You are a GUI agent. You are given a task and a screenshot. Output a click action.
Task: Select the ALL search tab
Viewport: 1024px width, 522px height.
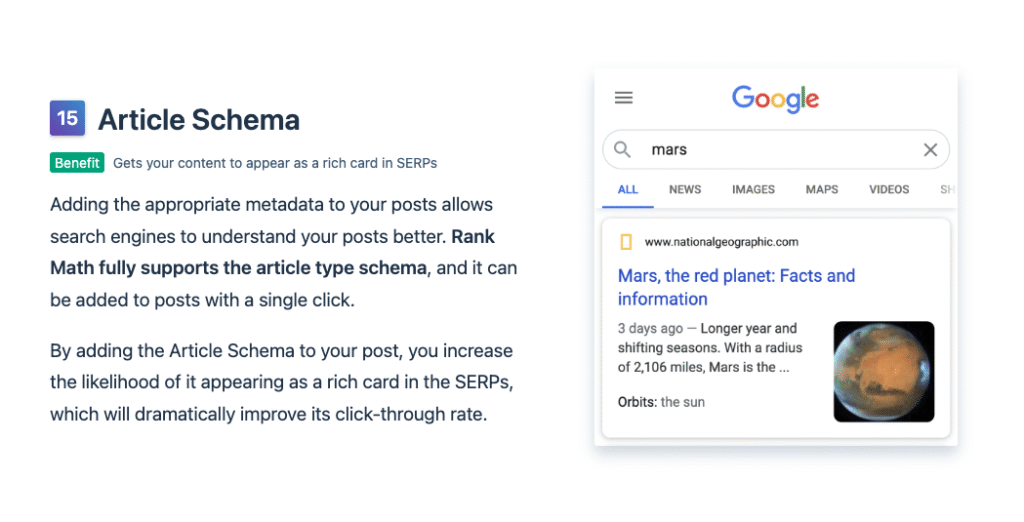(628, 190)
